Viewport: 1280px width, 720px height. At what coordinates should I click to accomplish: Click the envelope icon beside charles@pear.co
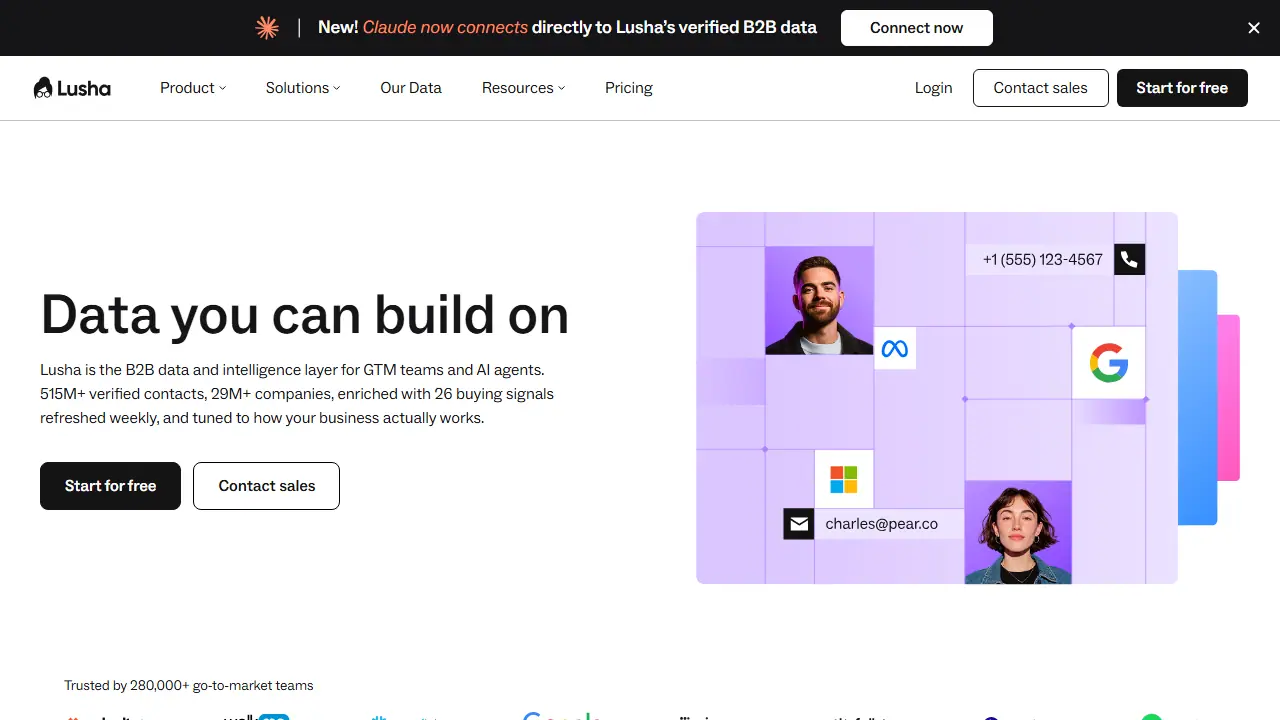click(798, 524)
